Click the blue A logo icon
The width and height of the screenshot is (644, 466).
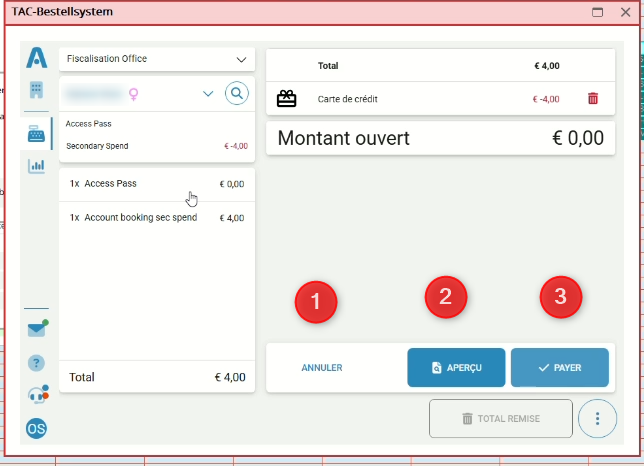(37, 57)
